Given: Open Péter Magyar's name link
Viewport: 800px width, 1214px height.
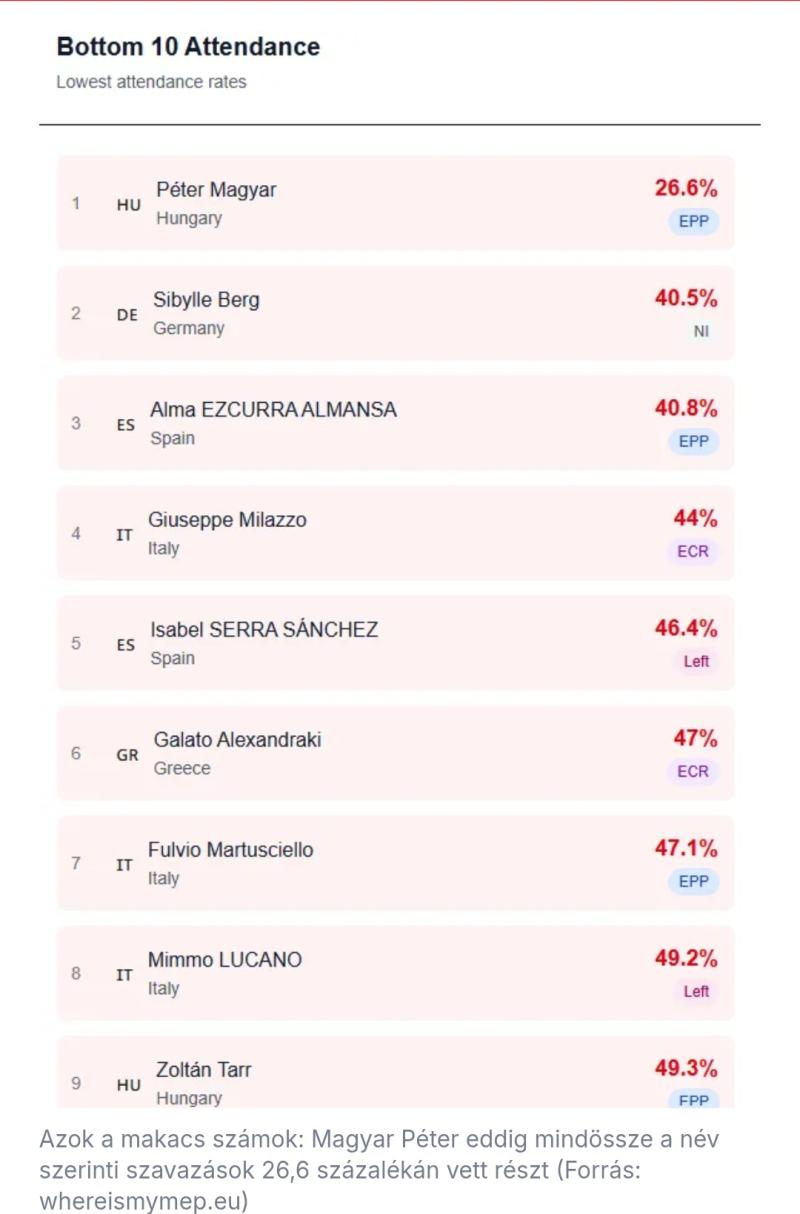Looking at the screenshot, I should coord(216,190).
